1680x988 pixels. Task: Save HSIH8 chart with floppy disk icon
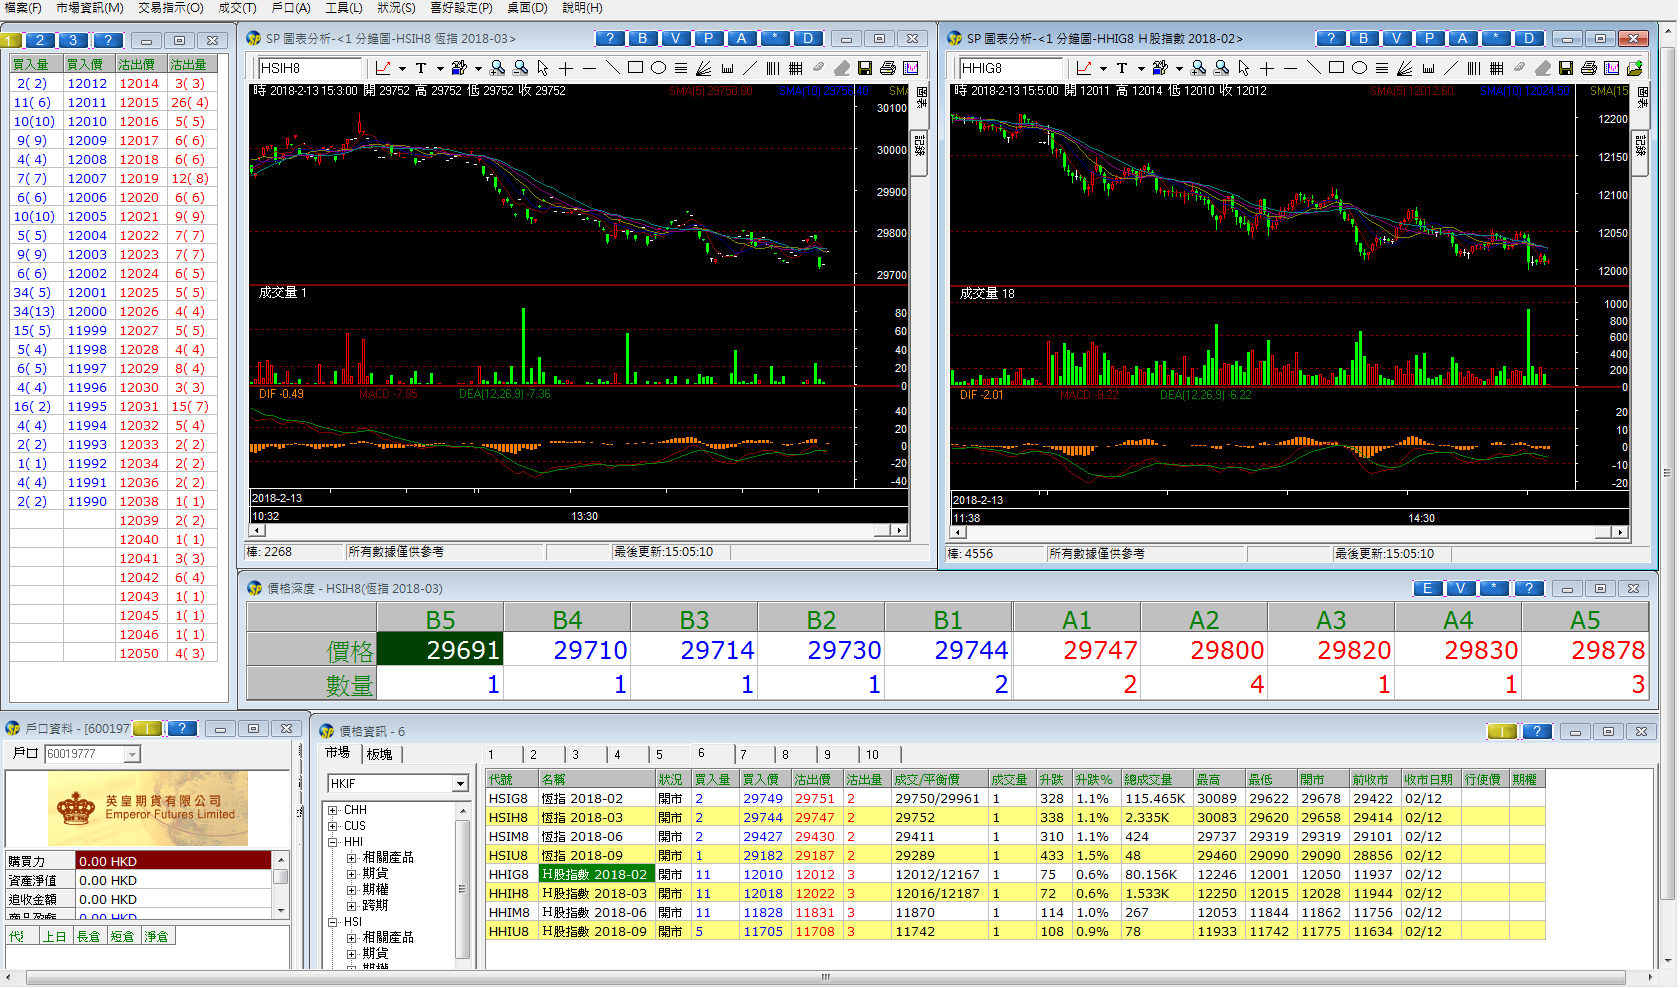click(865, 68)
